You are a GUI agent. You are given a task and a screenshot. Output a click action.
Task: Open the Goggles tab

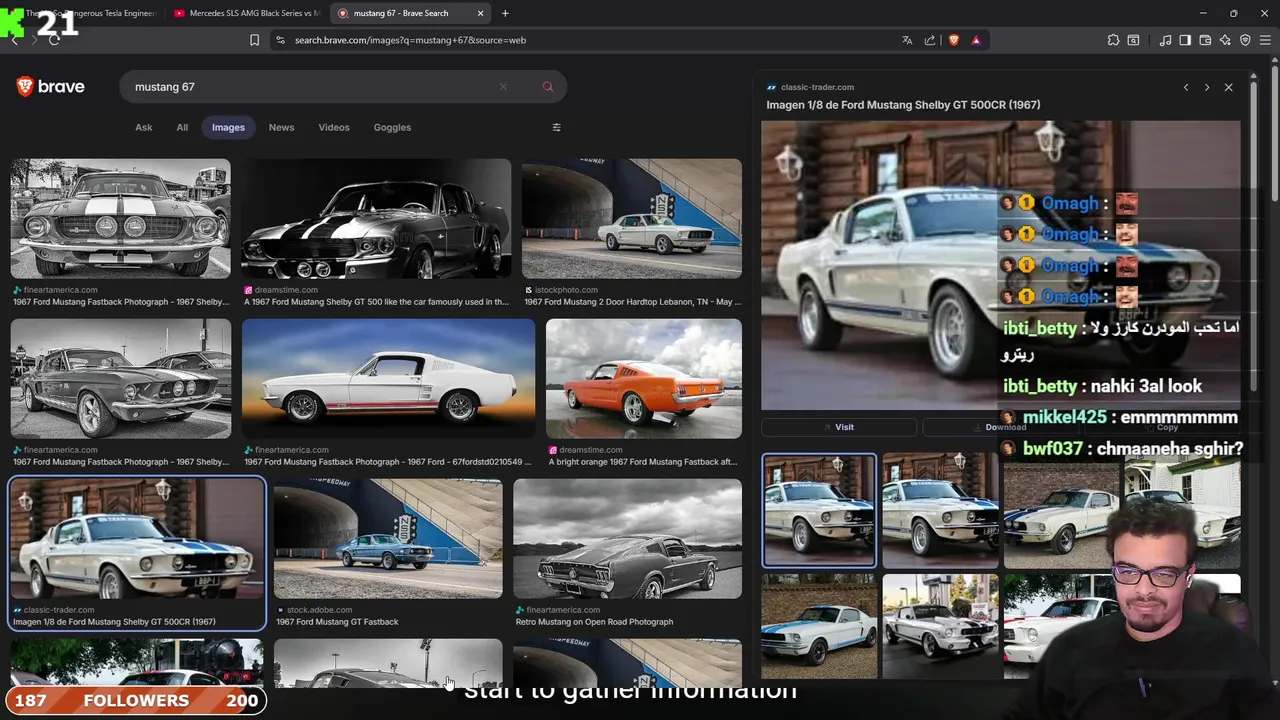[392, 127]
